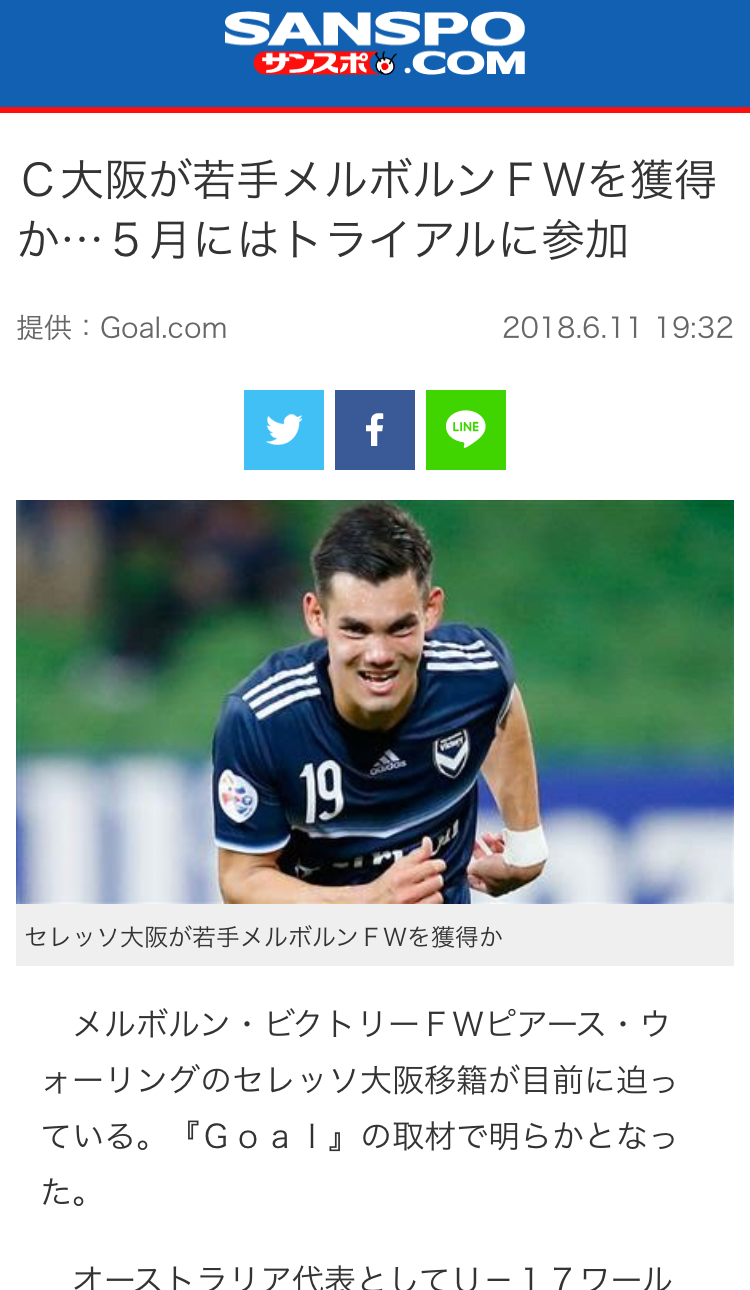Enlarge the player photo in the article
The width and height of the screenshot is (750, 1290).
[375, 702]
